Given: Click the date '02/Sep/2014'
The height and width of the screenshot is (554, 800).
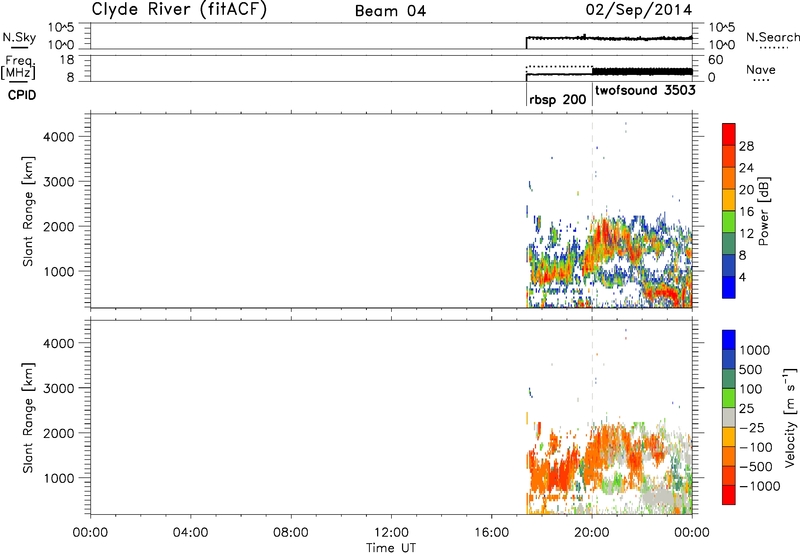Looking at the screenshot, I should click(x=639, y=10).
